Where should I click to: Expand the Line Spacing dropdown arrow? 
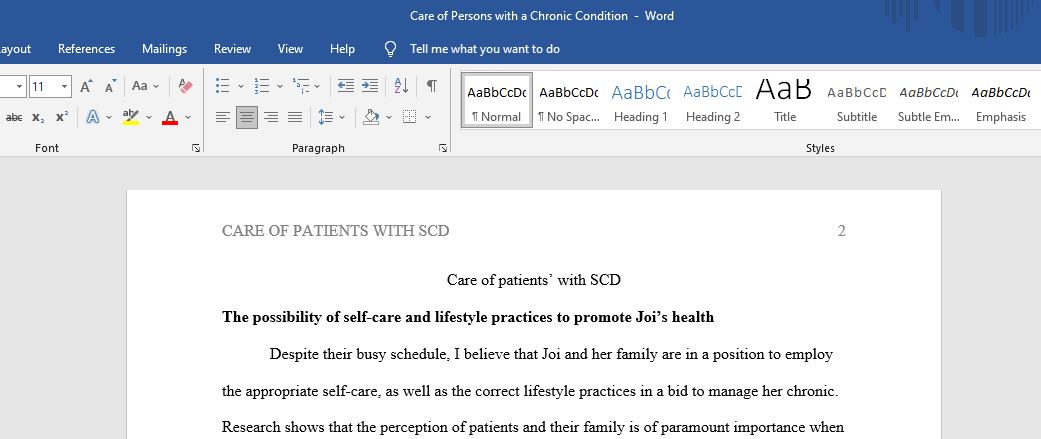tap(342, 118)
